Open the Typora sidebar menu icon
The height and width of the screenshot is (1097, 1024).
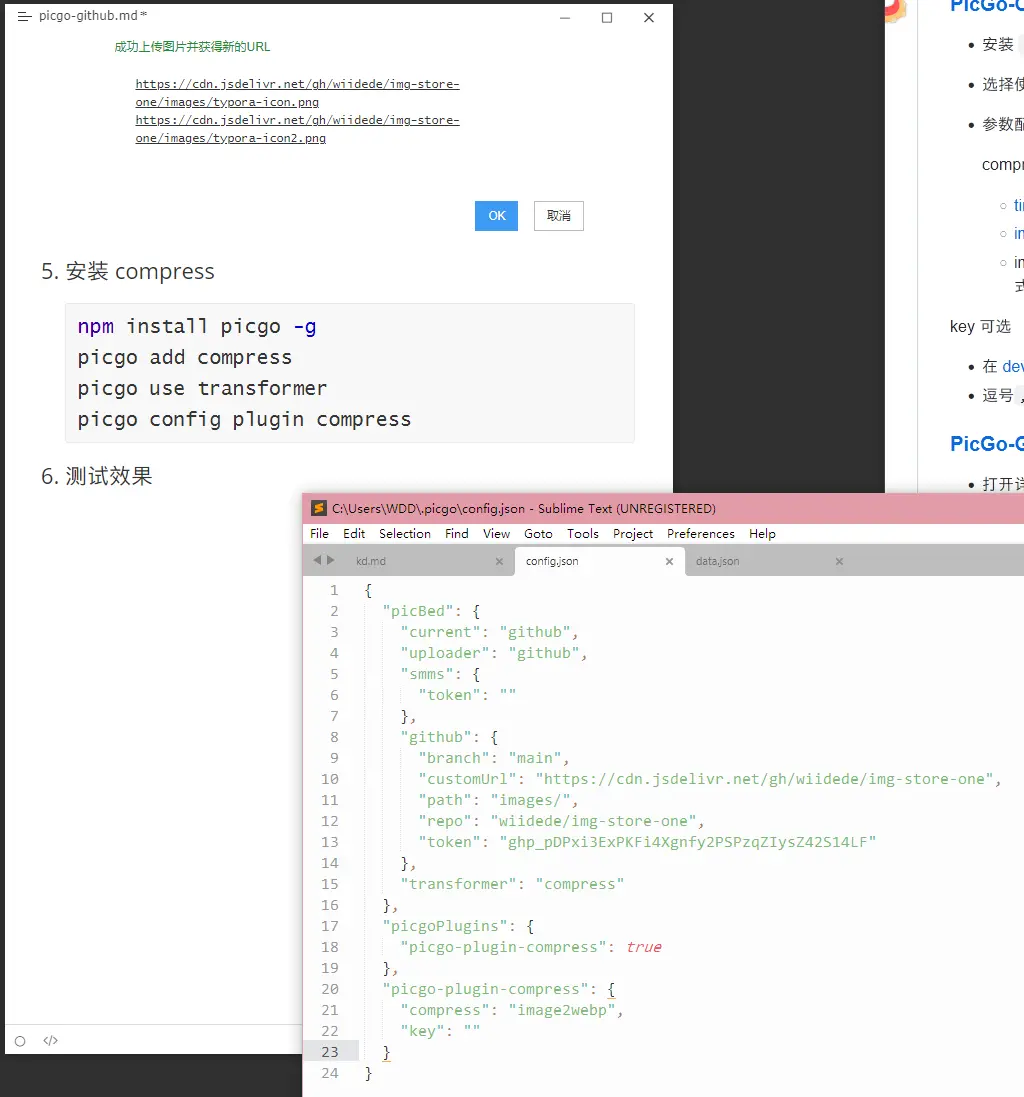pos(24,16)
